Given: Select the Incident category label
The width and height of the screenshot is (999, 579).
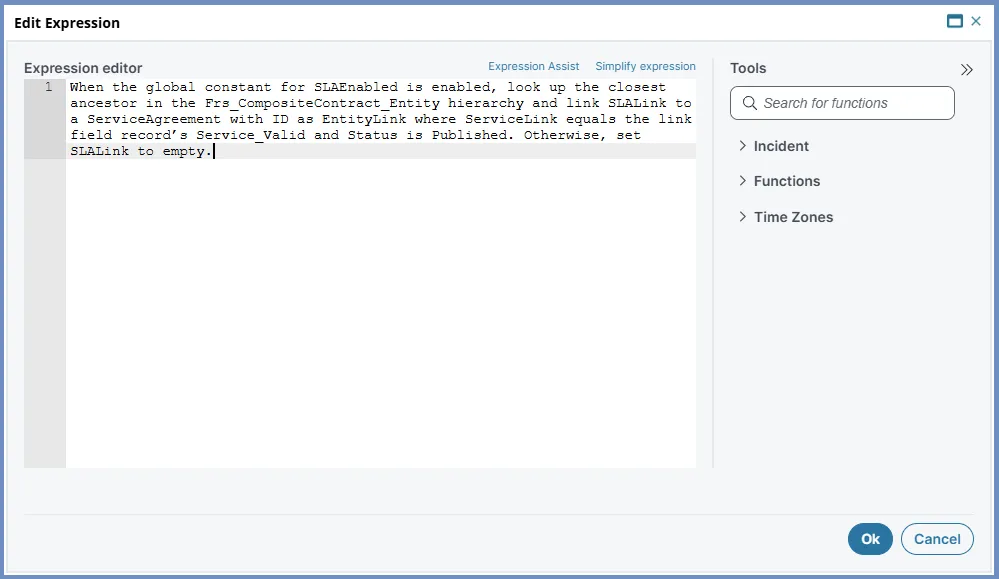Looking at the screenshot, I should click(x=781, y=146).
